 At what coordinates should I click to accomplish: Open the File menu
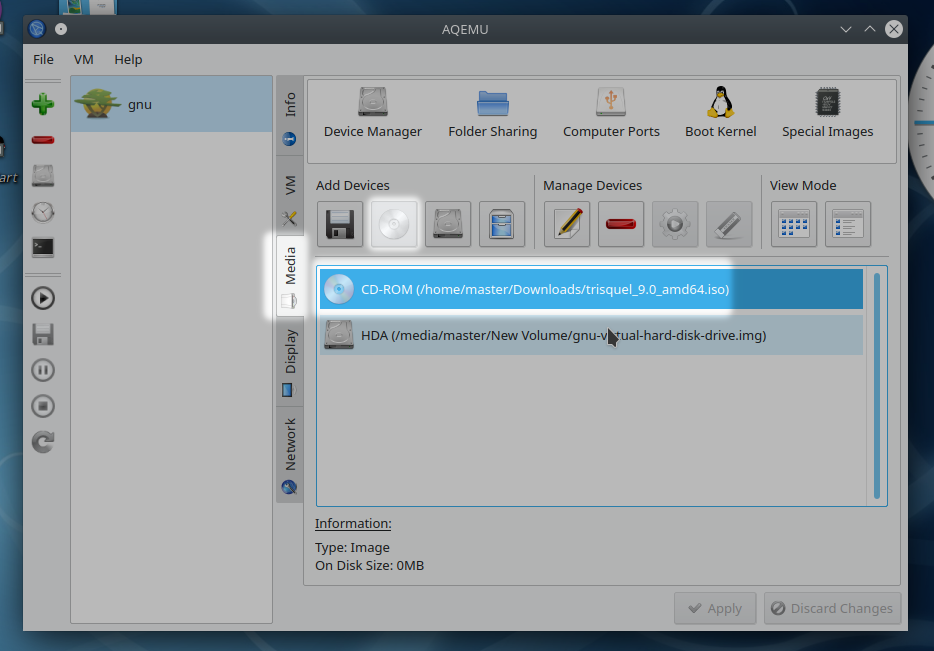pos(43,60)
